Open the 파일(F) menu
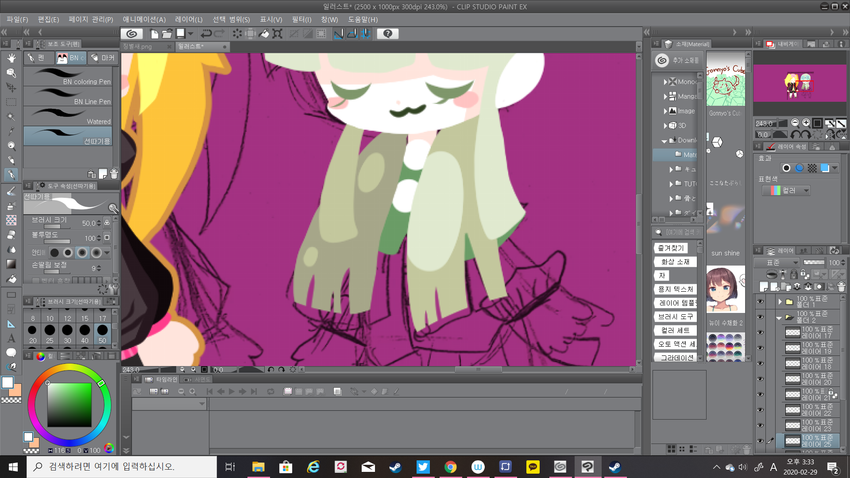Screen dimensions: 850x478 pos(17,20)
